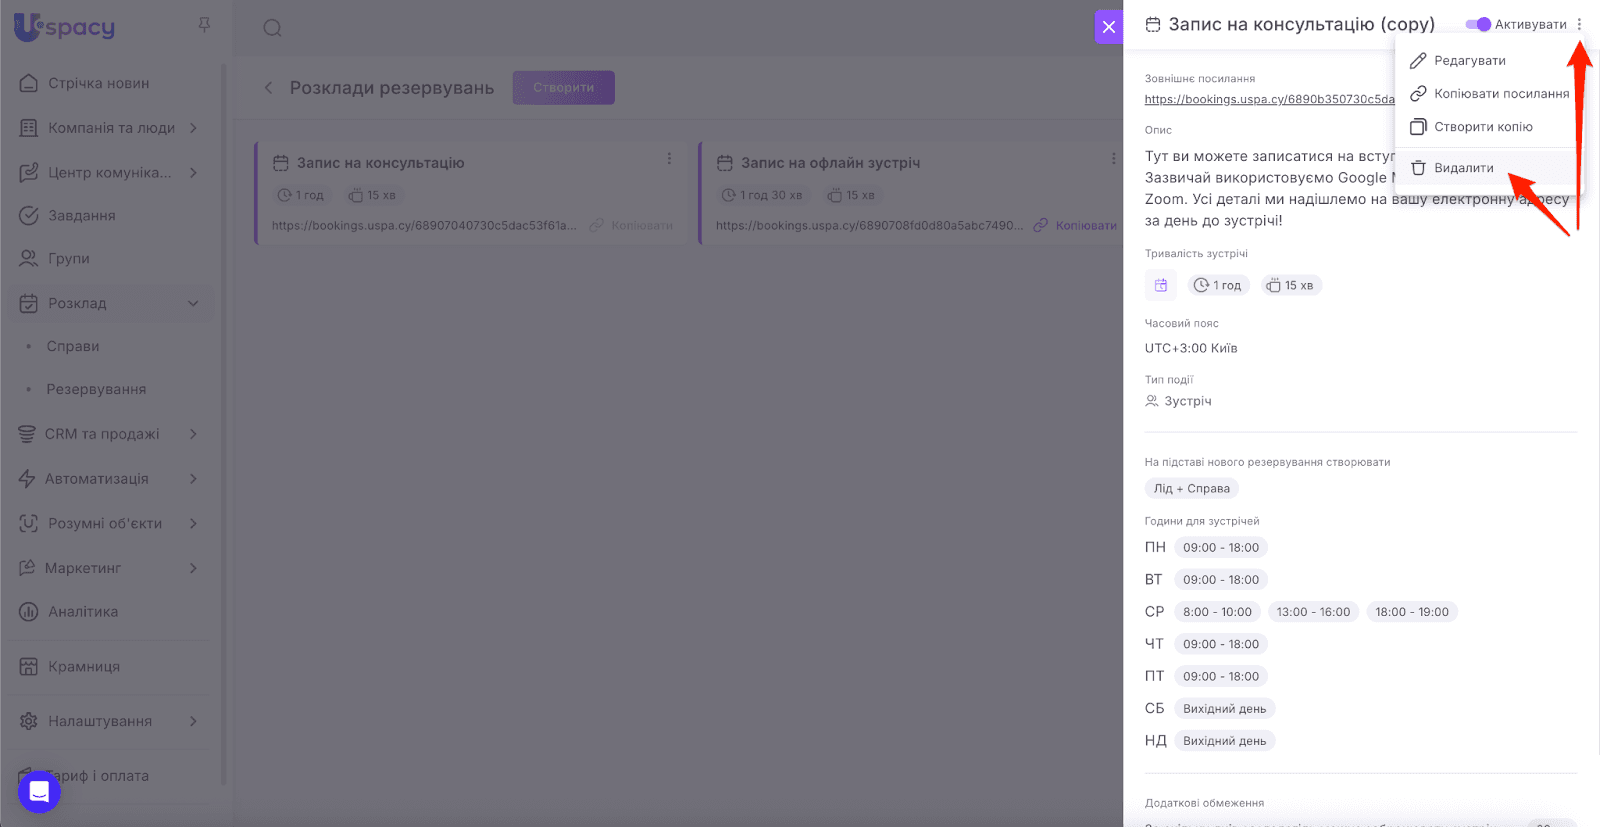Toggle the Активувати switch

pyautogui.click(x=1478, y=25)
